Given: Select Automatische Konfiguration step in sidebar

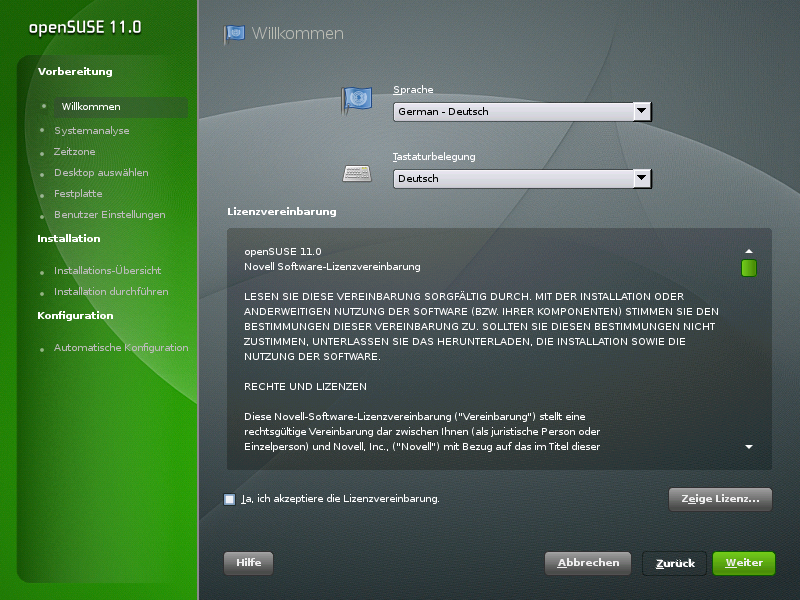Looking at the screenshot, I should pos(121,347).
